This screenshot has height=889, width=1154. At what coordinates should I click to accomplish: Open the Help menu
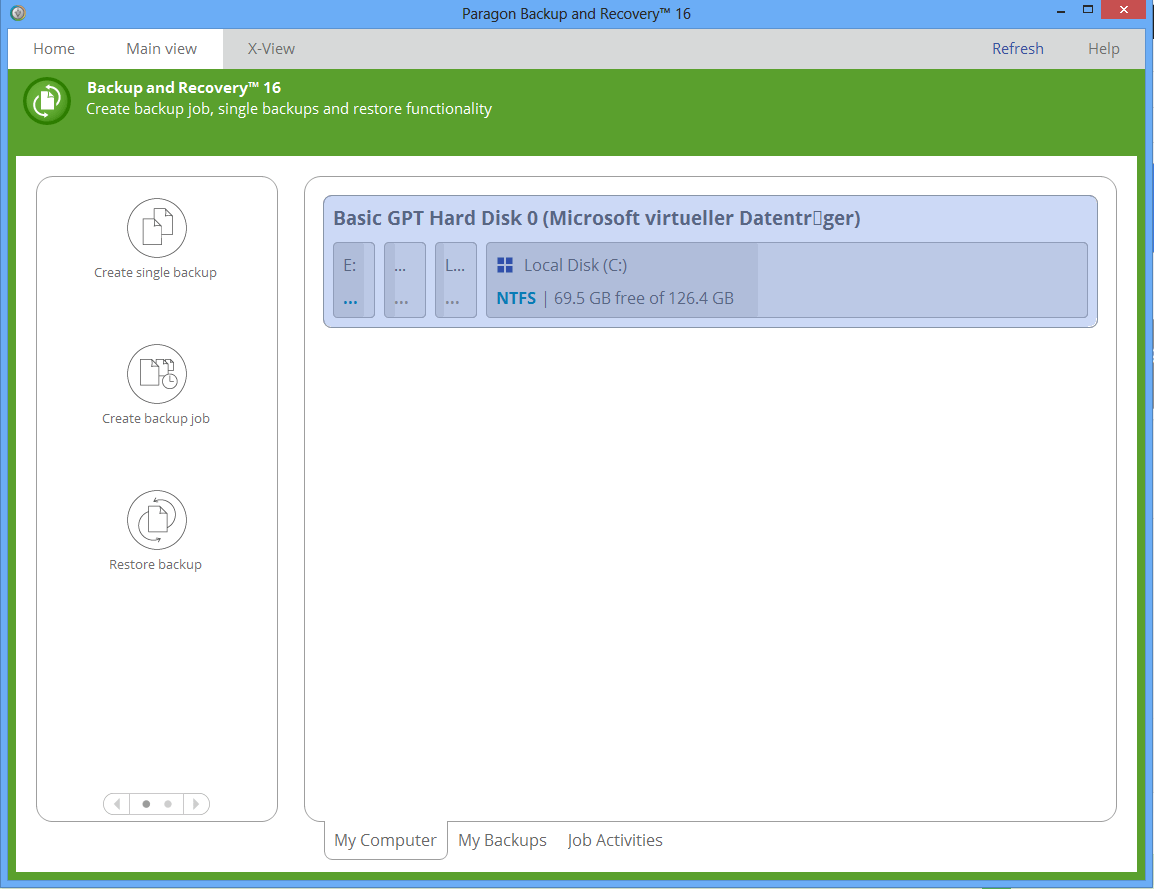(1103, 48)
